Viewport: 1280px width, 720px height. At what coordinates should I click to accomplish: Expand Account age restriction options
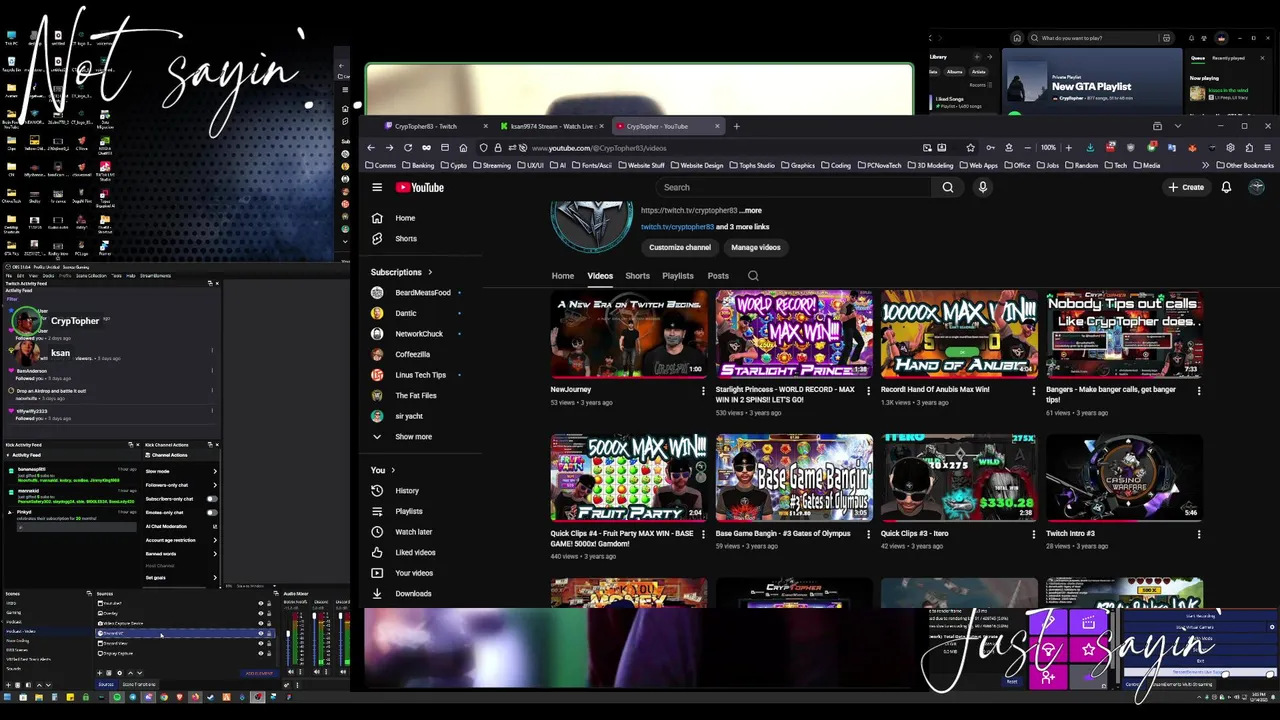pos(215,540)
